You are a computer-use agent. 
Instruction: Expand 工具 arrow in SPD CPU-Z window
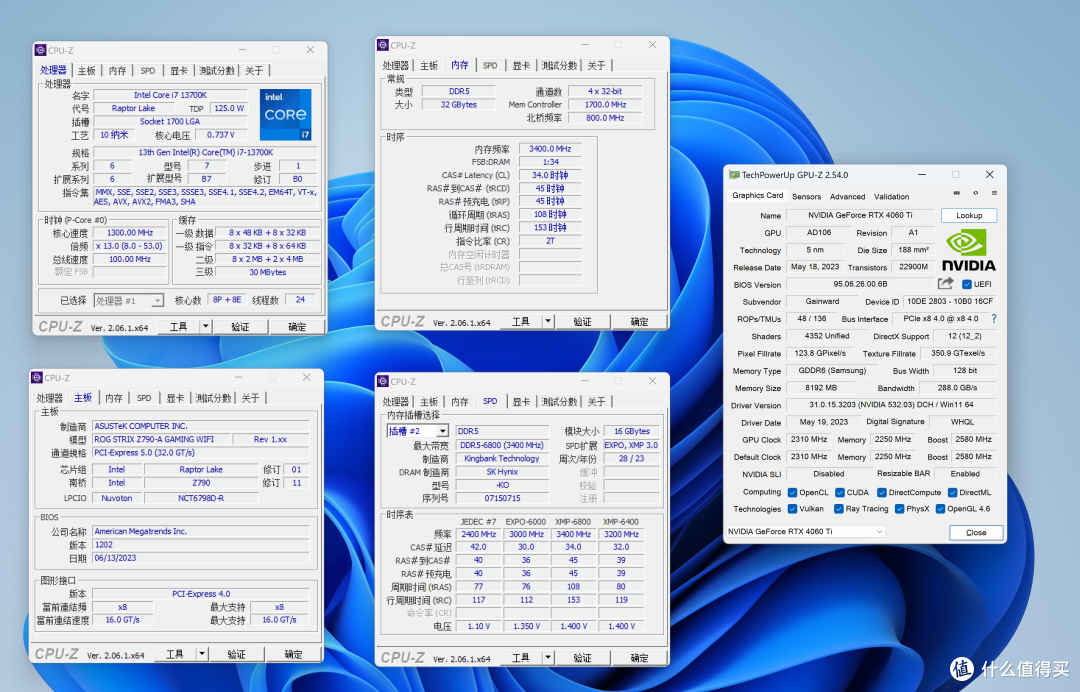click(548, 658)
